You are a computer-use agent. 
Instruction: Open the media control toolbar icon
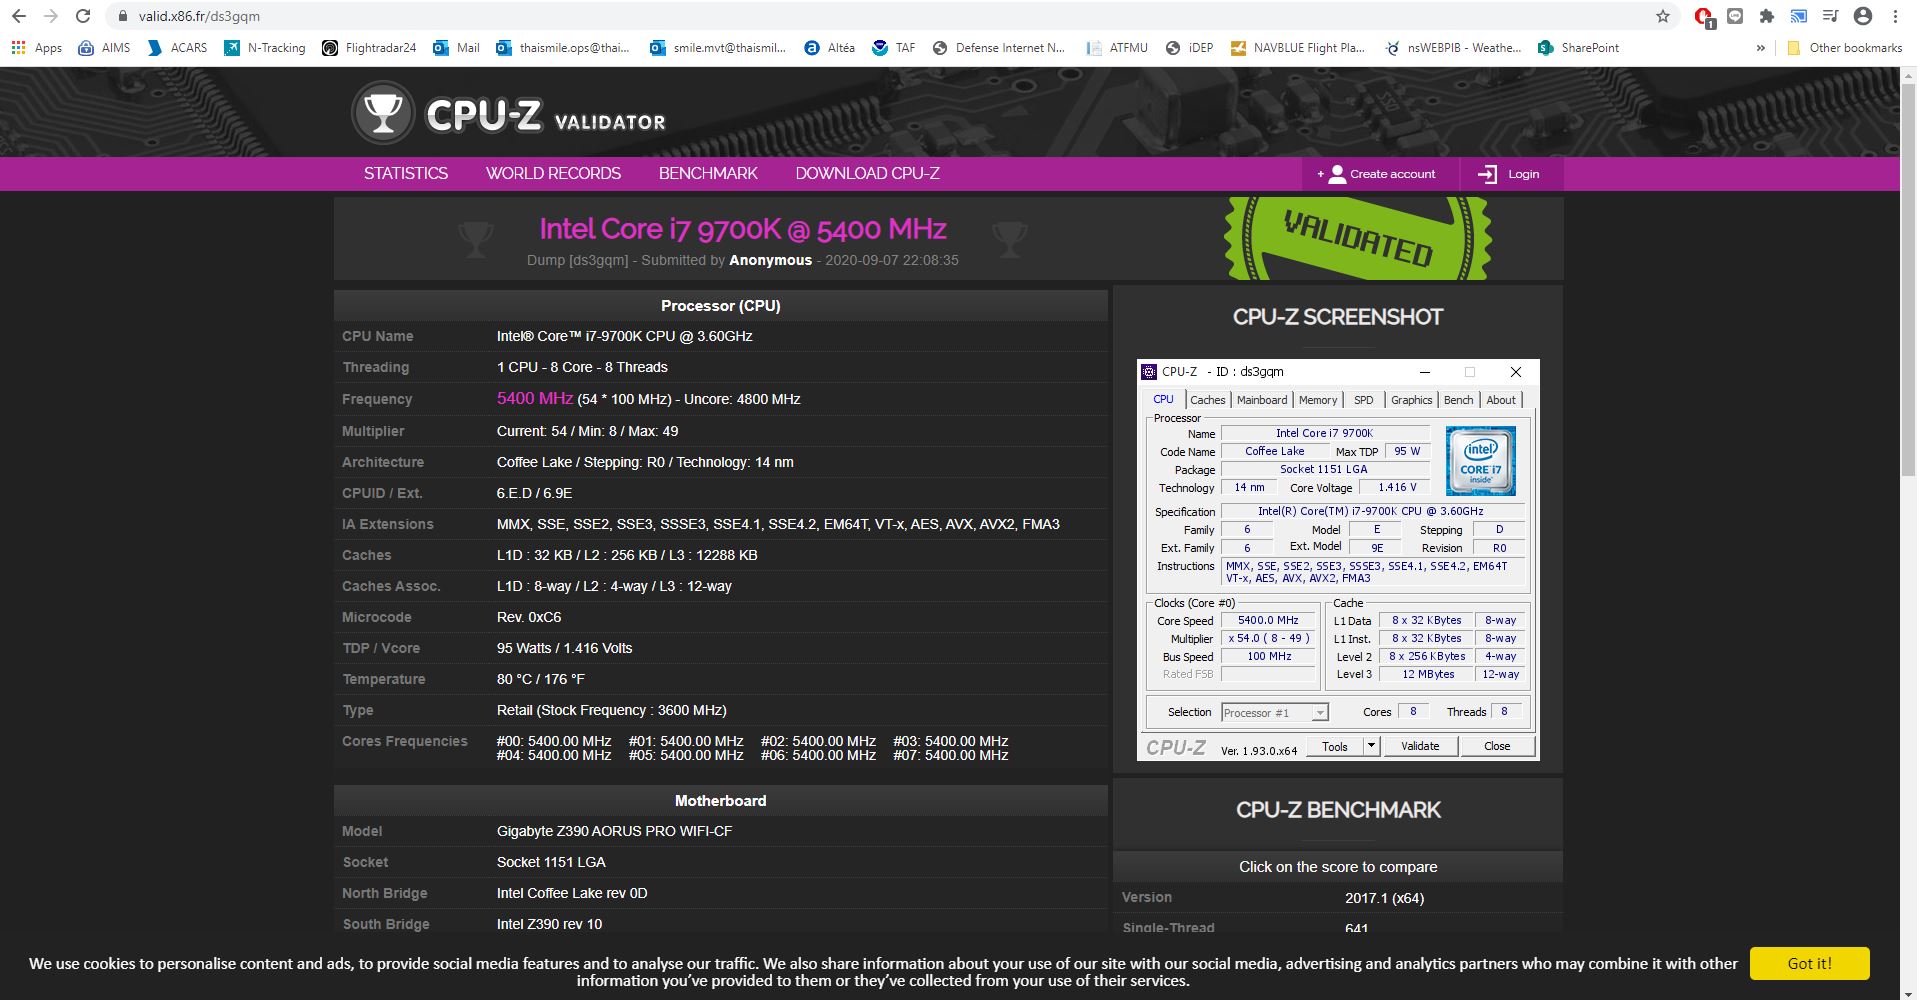[1830, 16]
